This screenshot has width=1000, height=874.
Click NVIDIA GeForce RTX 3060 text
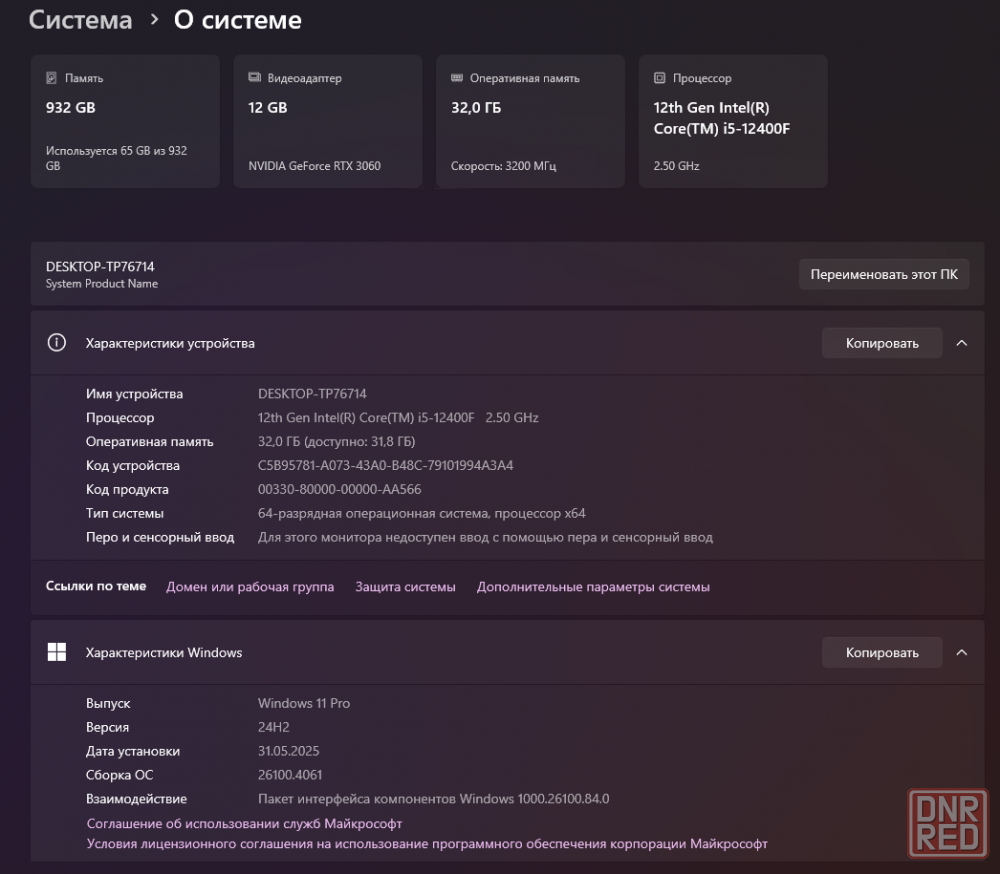pos(314,166)
